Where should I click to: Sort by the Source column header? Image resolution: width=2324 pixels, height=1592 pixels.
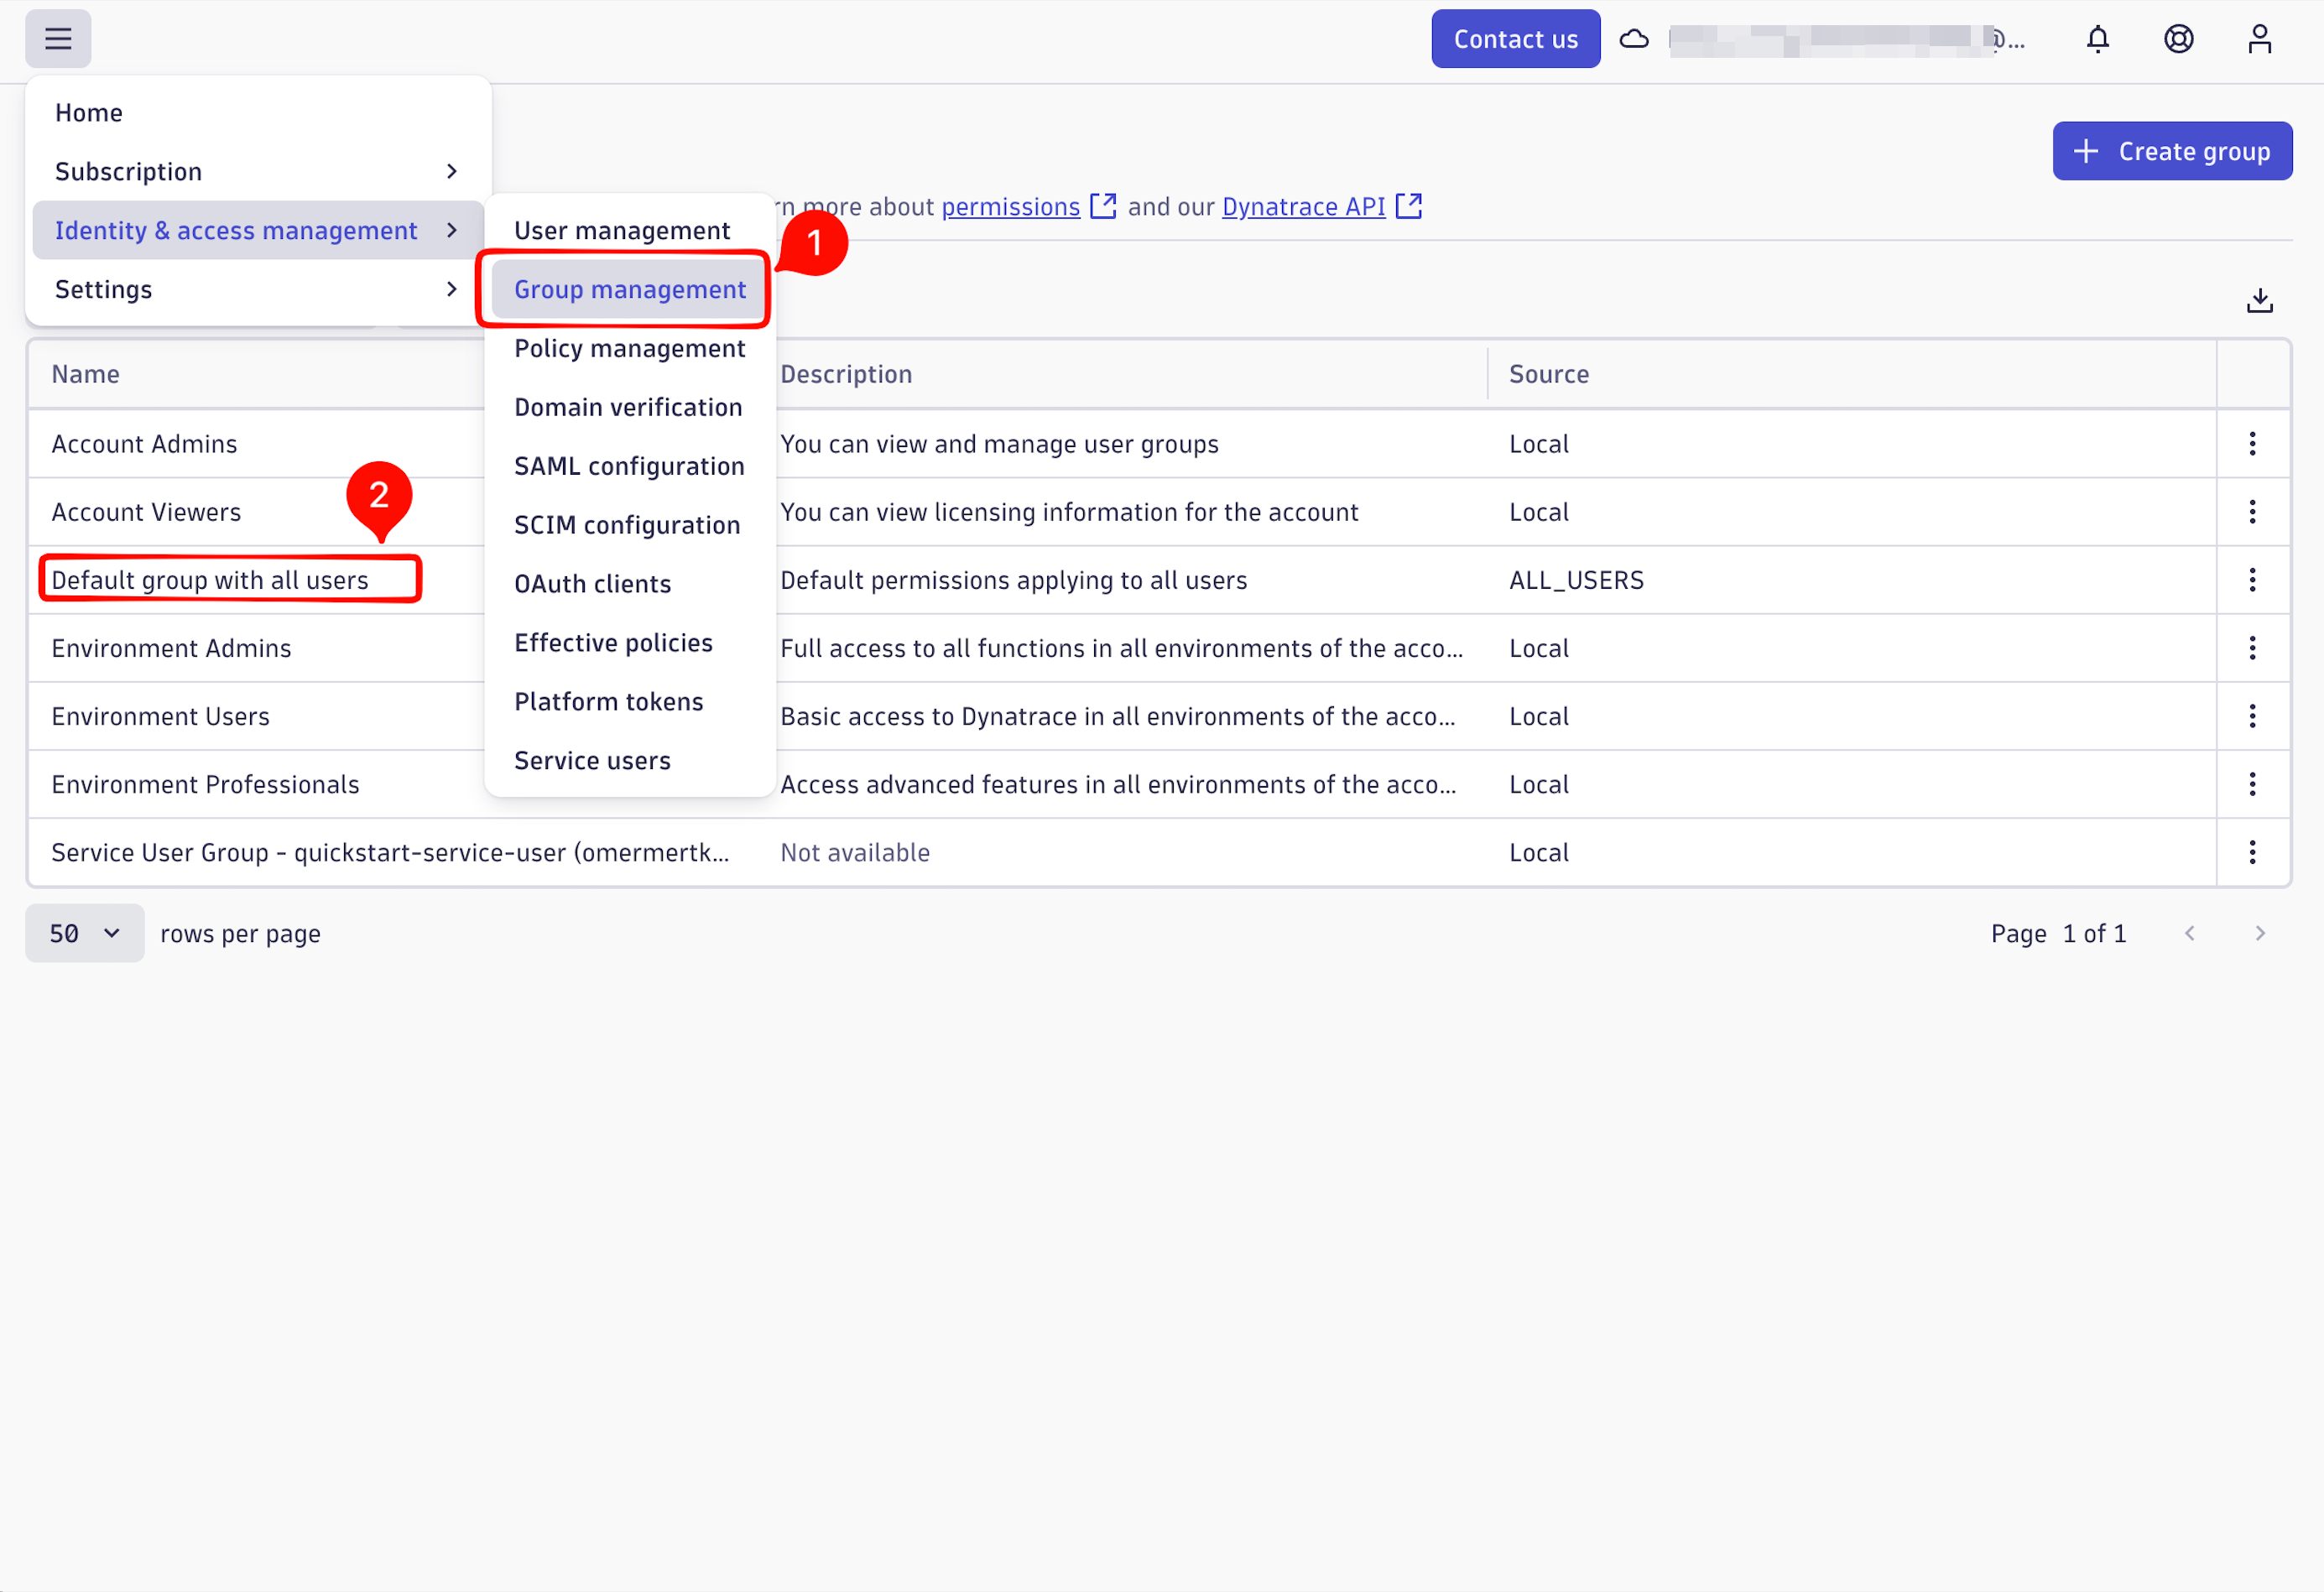point(1548,374)
